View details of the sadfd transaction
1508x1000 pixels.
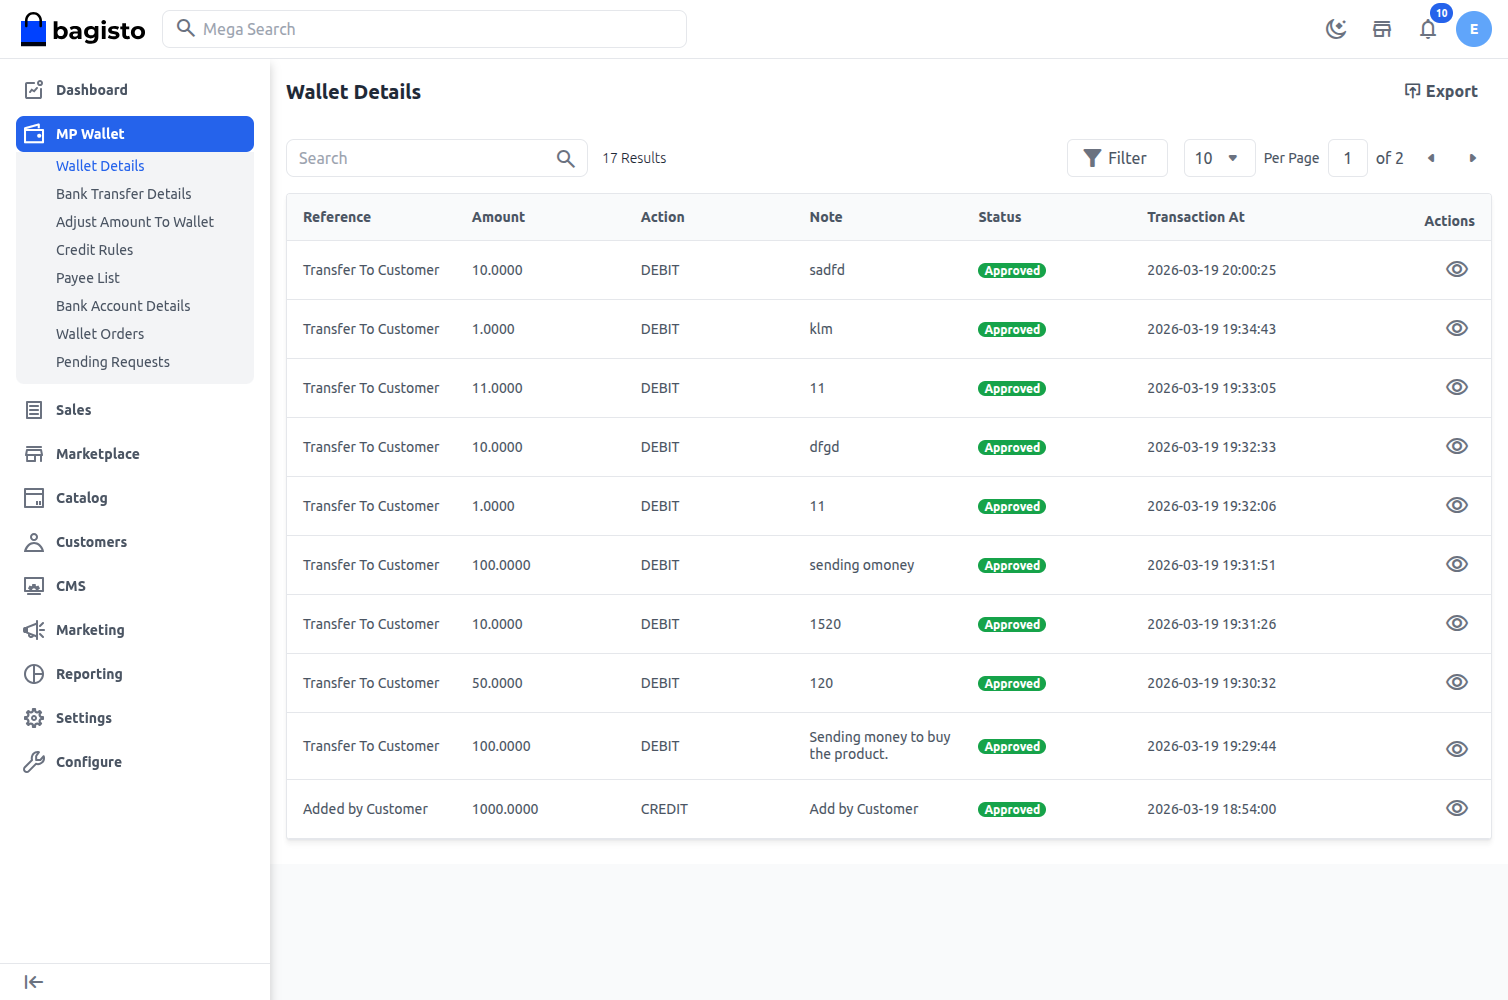(1456, 268)
